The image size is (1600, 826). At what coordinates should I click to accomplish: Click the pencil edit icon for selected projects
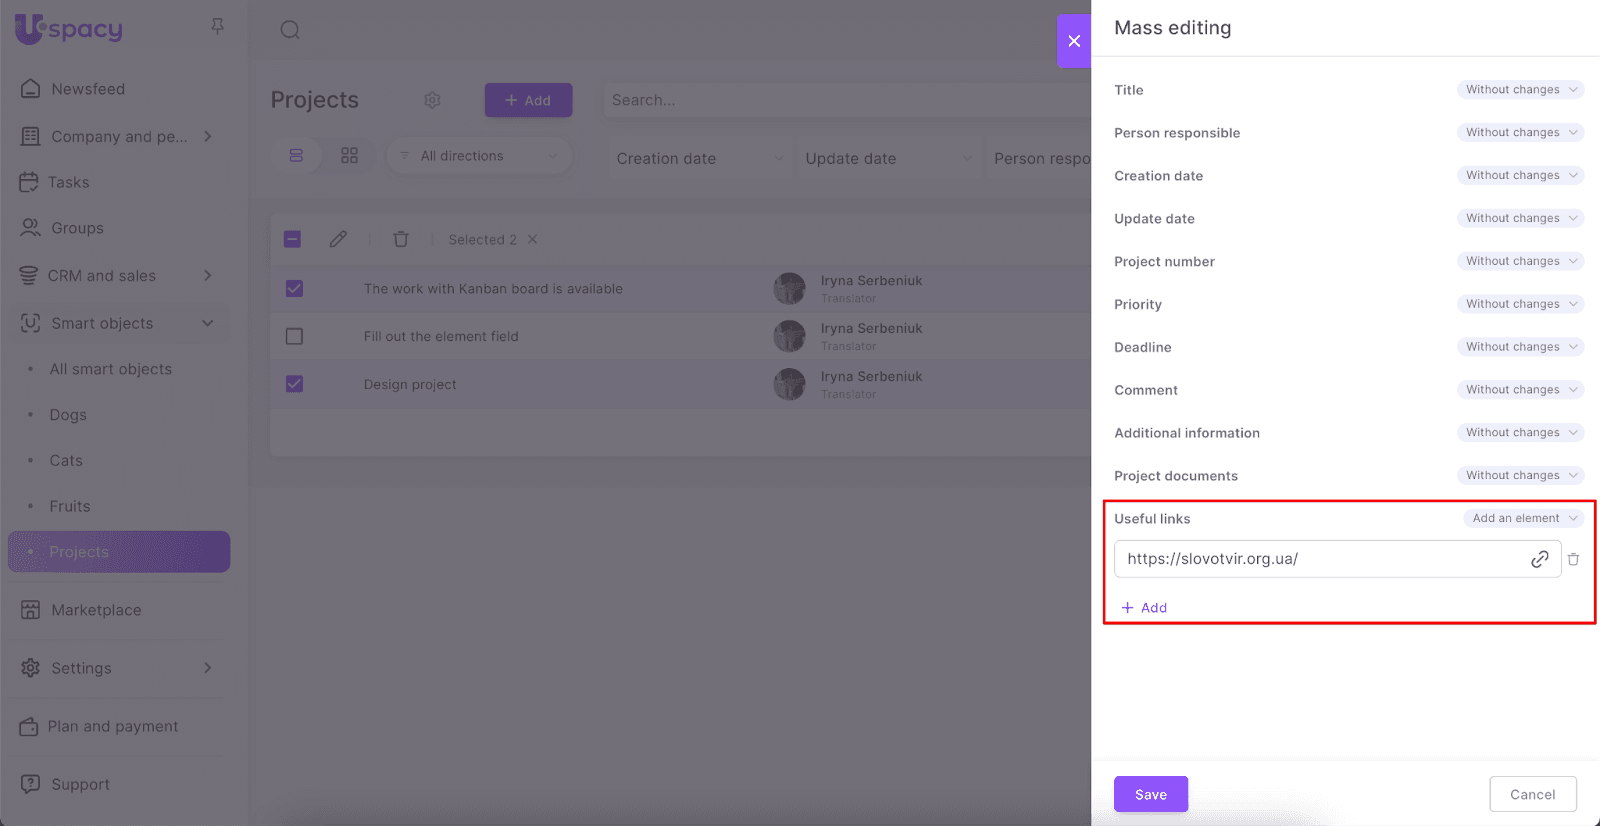[x=338, y=239]
